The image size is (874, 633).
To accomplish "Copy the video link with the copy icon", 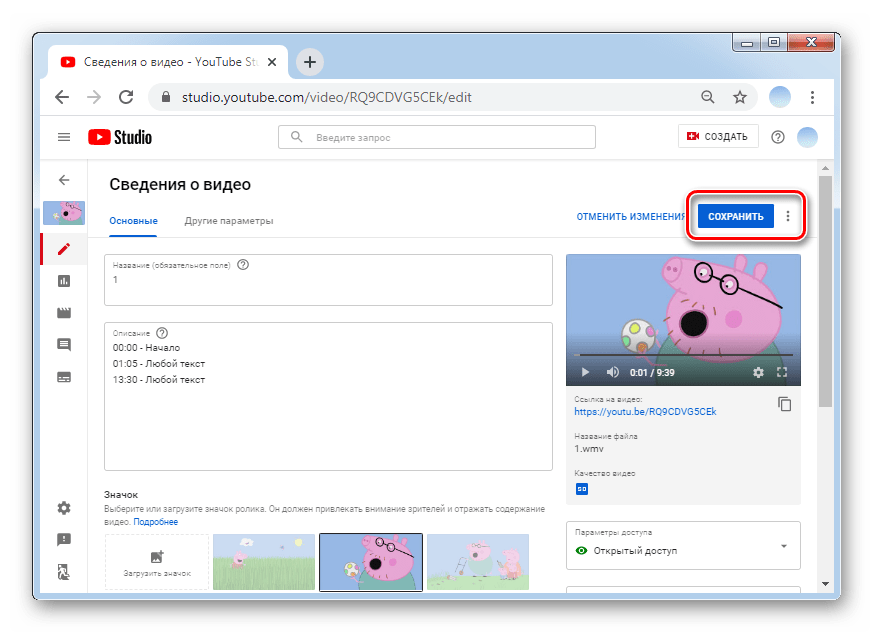I will 785,404.
